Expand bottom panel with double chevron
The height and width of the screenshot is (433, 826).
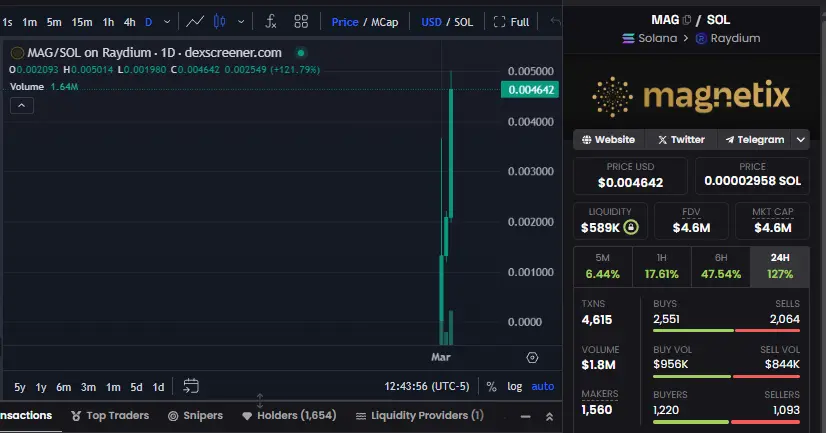click(x=549, y=417)
